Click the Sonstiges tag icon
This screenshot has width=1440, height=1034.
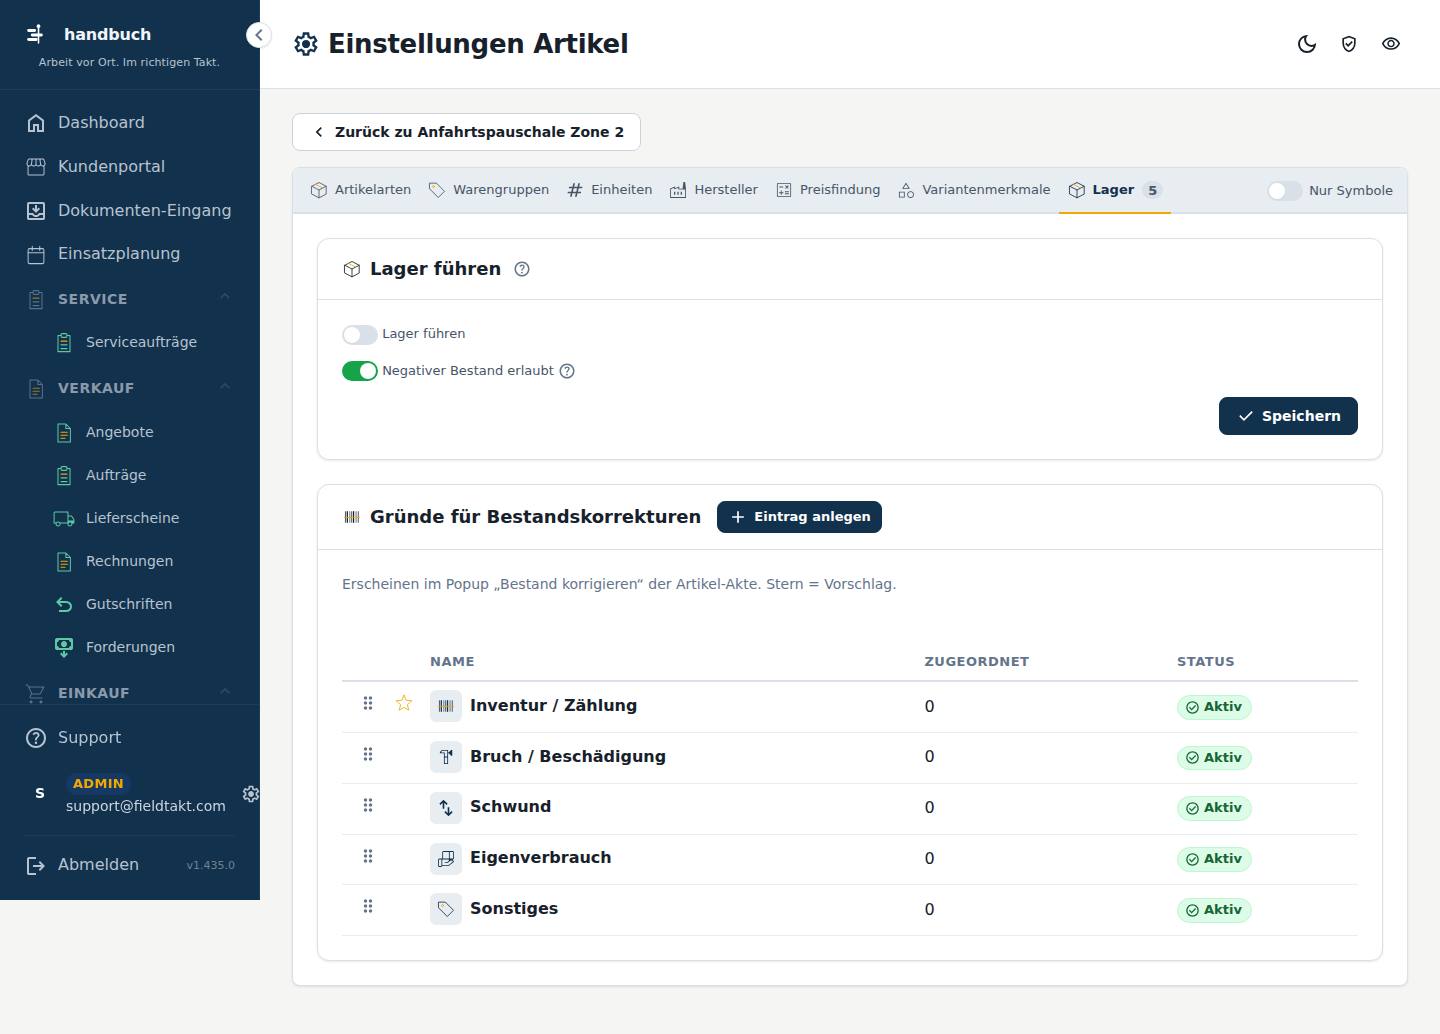point(446,909)
